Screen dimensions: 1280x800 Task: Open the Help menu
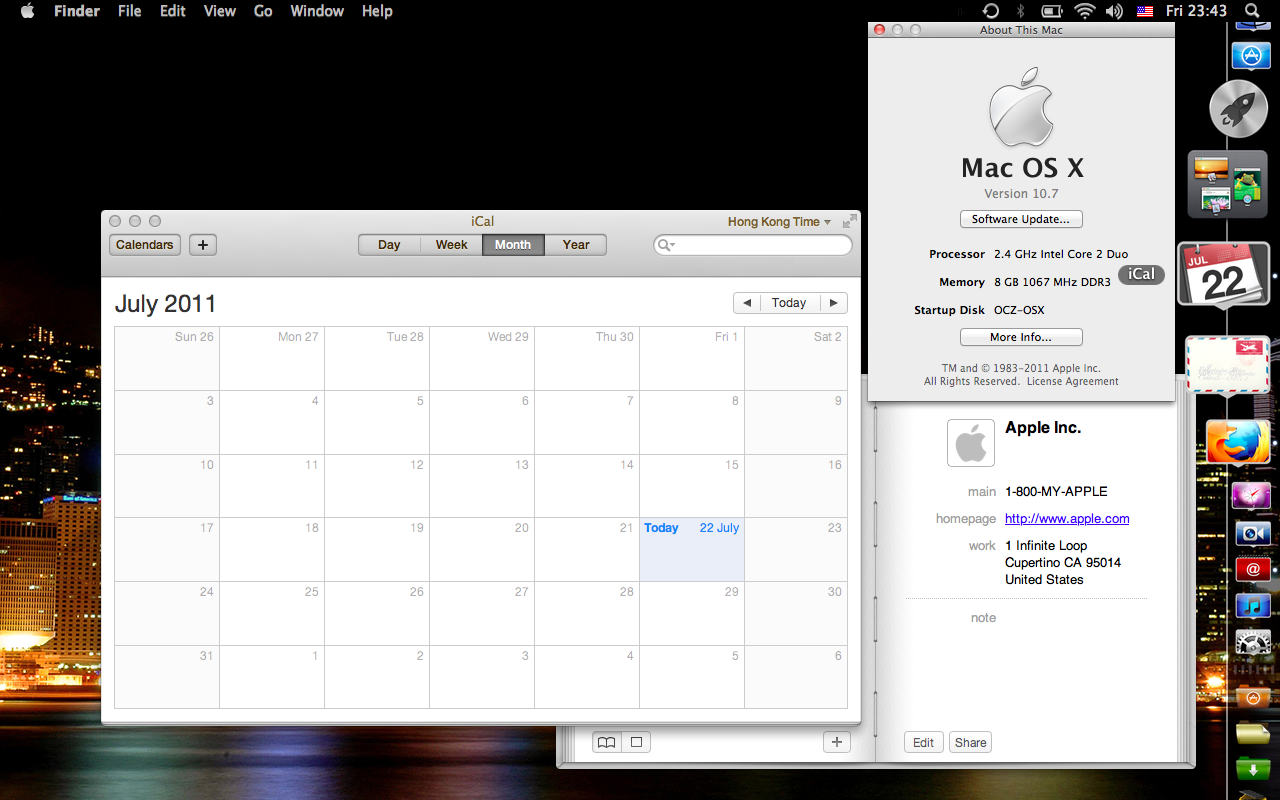377,11
